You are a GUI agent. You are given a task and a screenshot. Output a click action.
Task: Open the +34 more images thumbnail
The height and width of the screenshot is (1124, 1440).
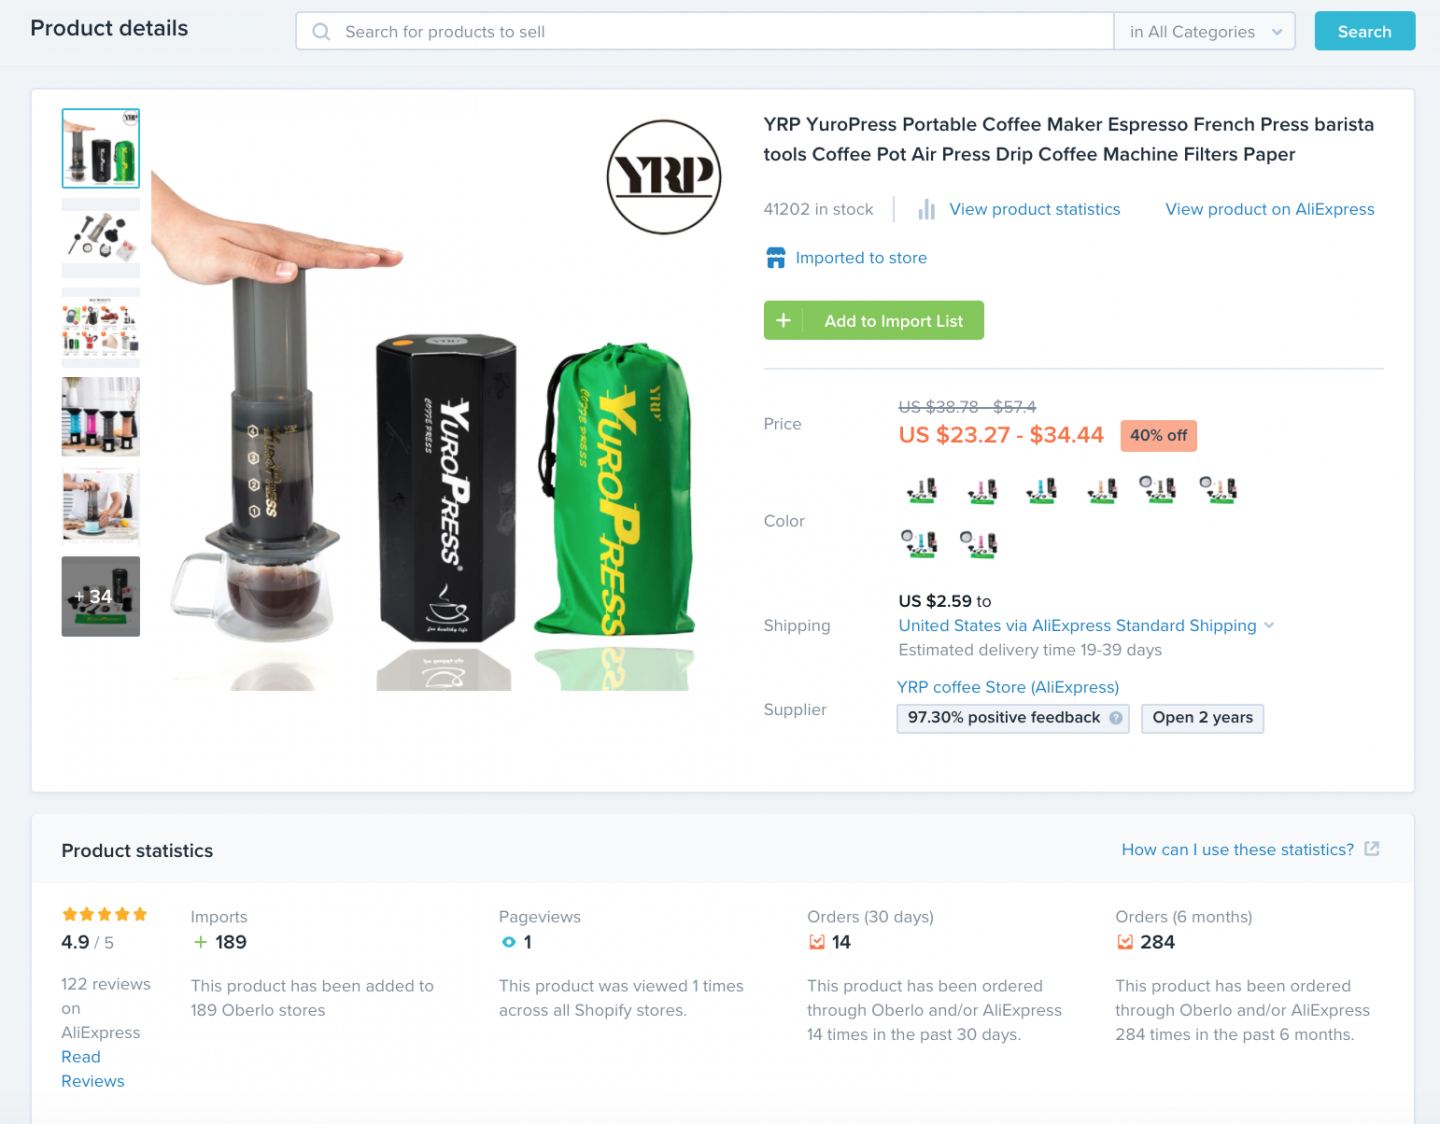coord(101,597)
